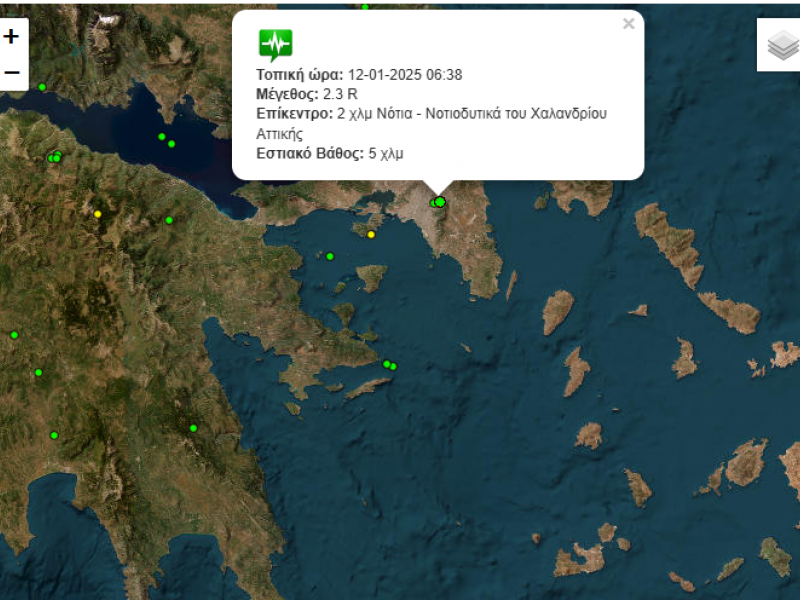Select the yellow marker on Salamina island
The height and width of the screenshot is (600, 800).
coord(371,235)
